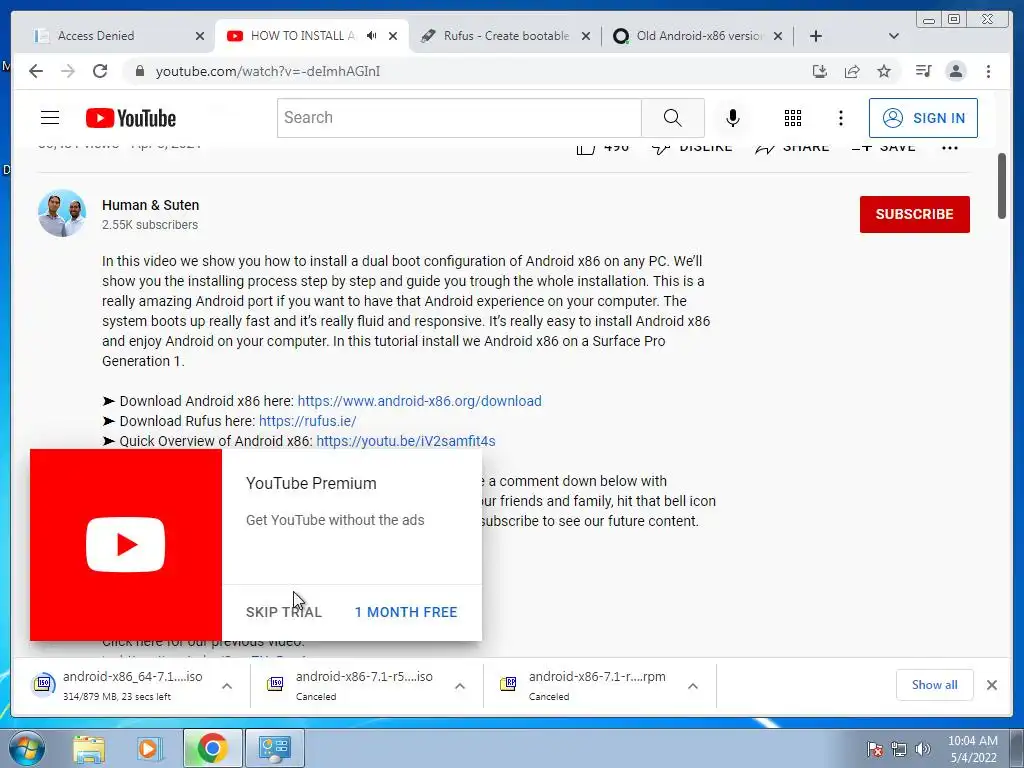Click the Chrome taskbar button
1024x768 pixels.
pos(212,748)
